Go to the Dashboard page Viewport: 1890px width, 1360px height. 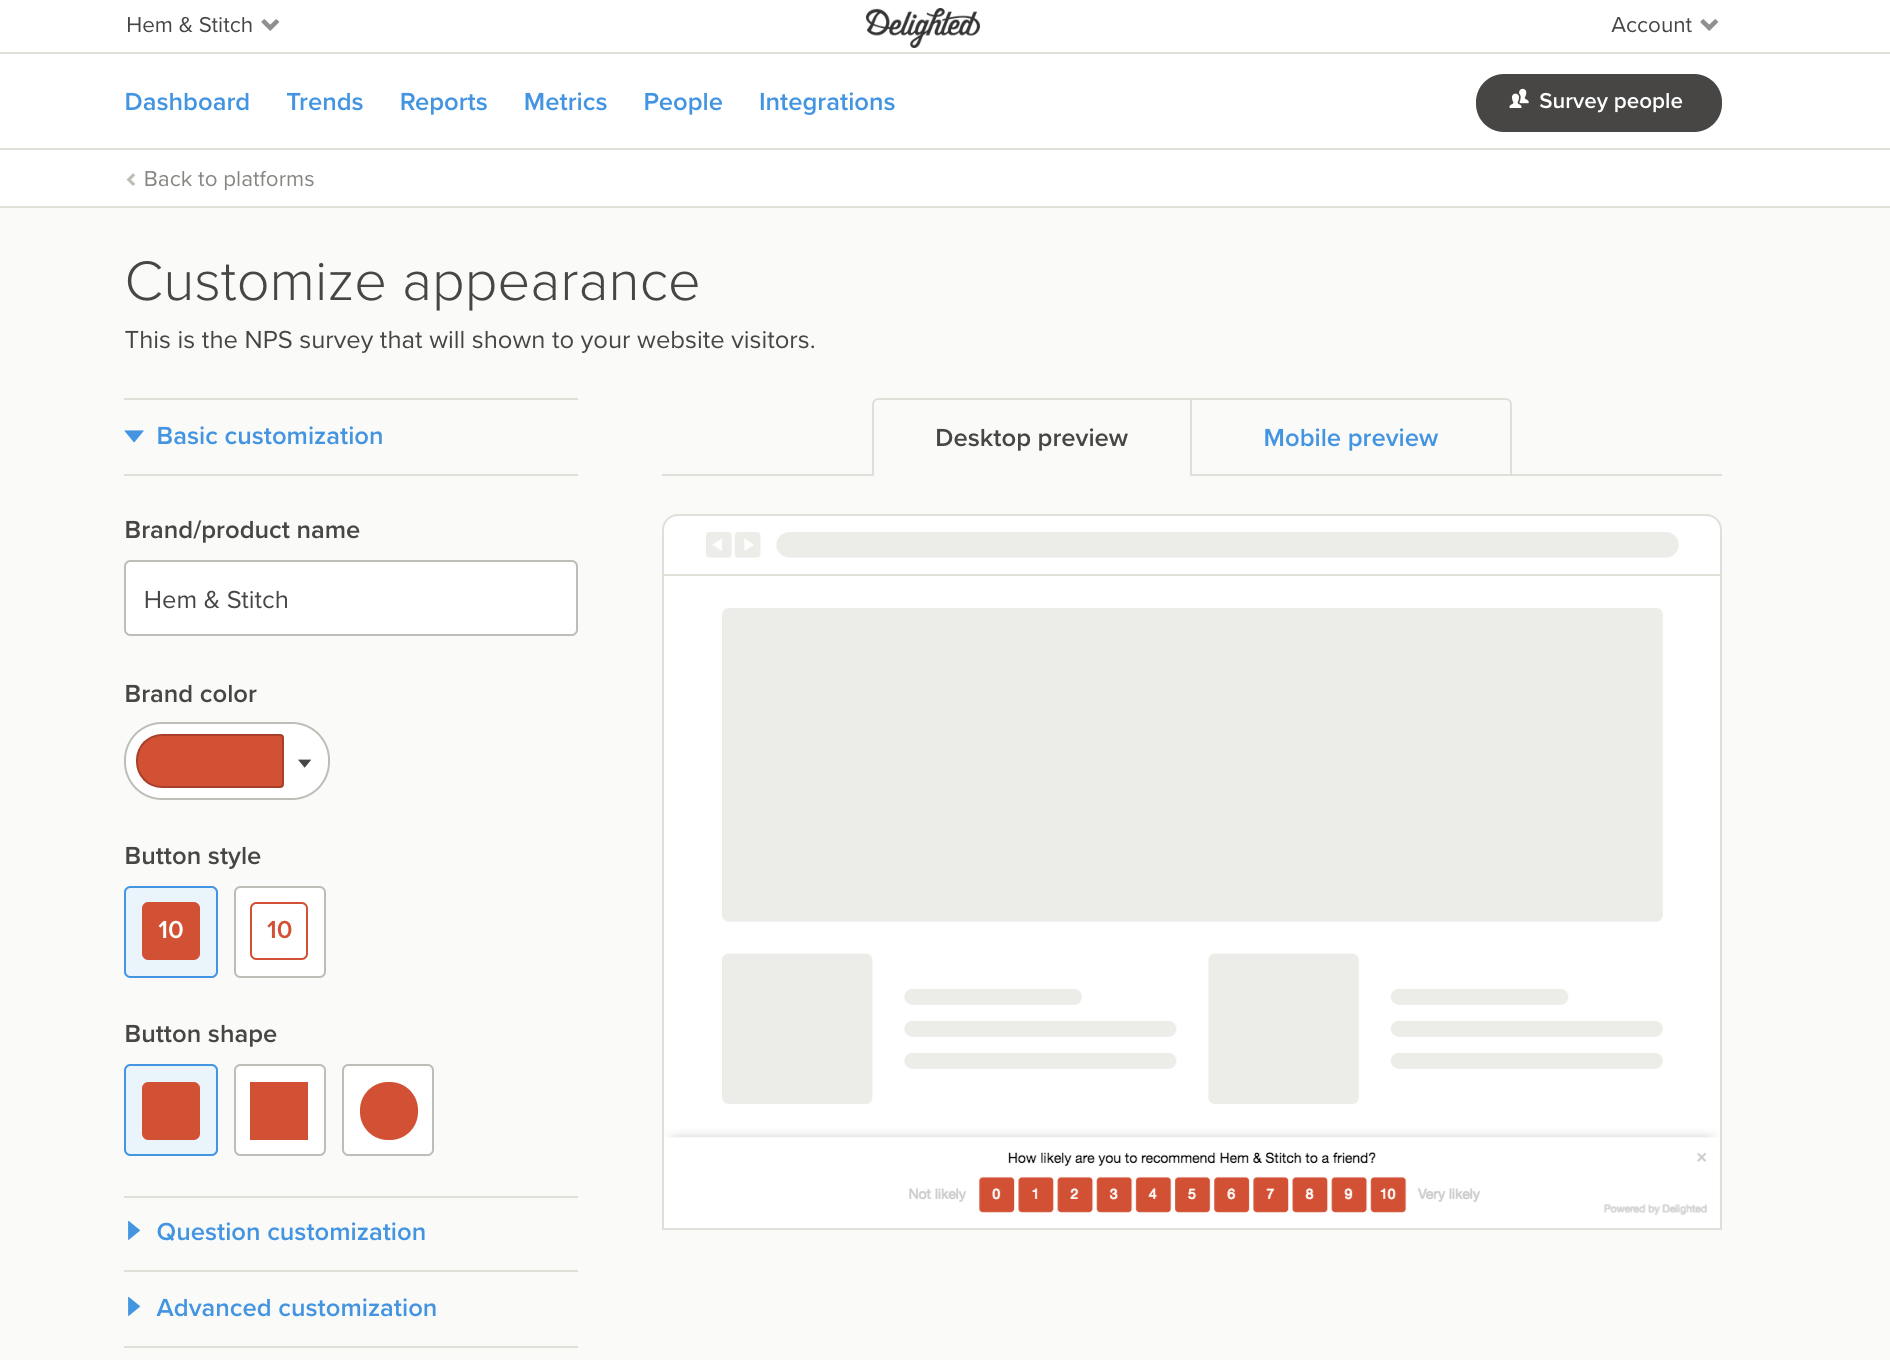click(187, 102)
